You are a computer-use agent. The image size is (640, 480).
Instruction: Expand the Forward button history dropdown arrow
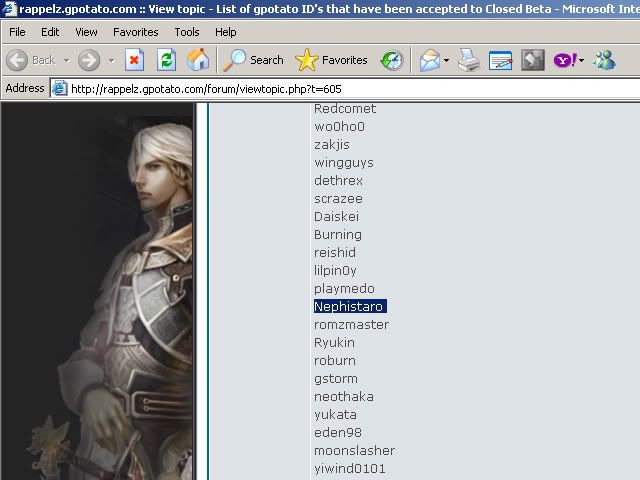109,60
